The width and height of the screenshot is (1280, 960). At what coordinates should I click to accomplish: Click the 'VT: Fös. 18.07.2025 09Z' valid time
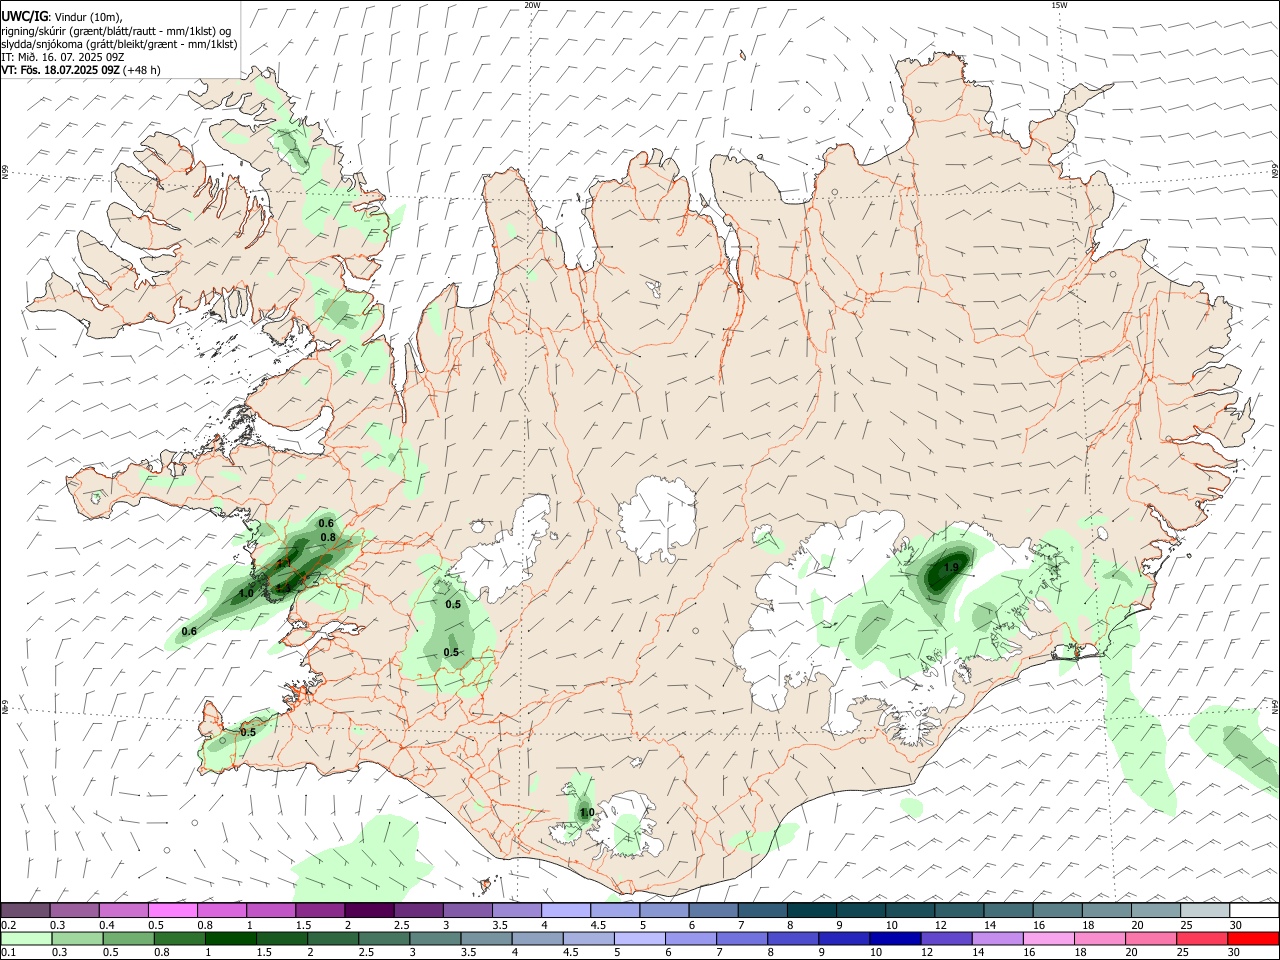[61, 70]
